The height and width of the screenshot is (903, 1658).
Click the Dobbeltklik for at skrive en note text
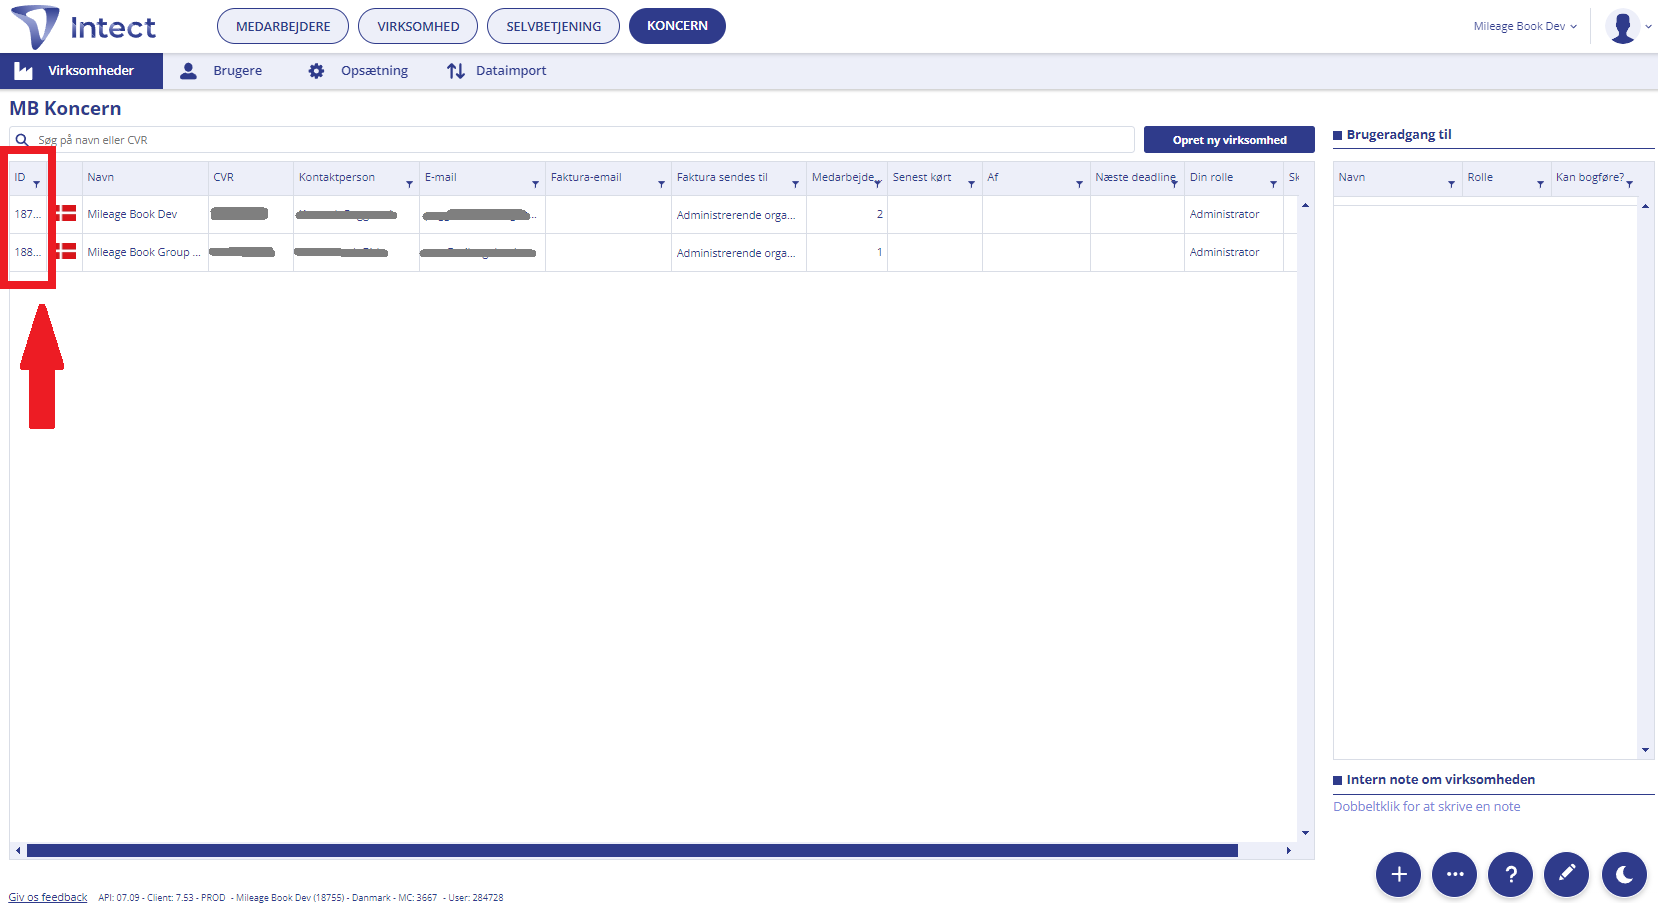(1426, 806)
